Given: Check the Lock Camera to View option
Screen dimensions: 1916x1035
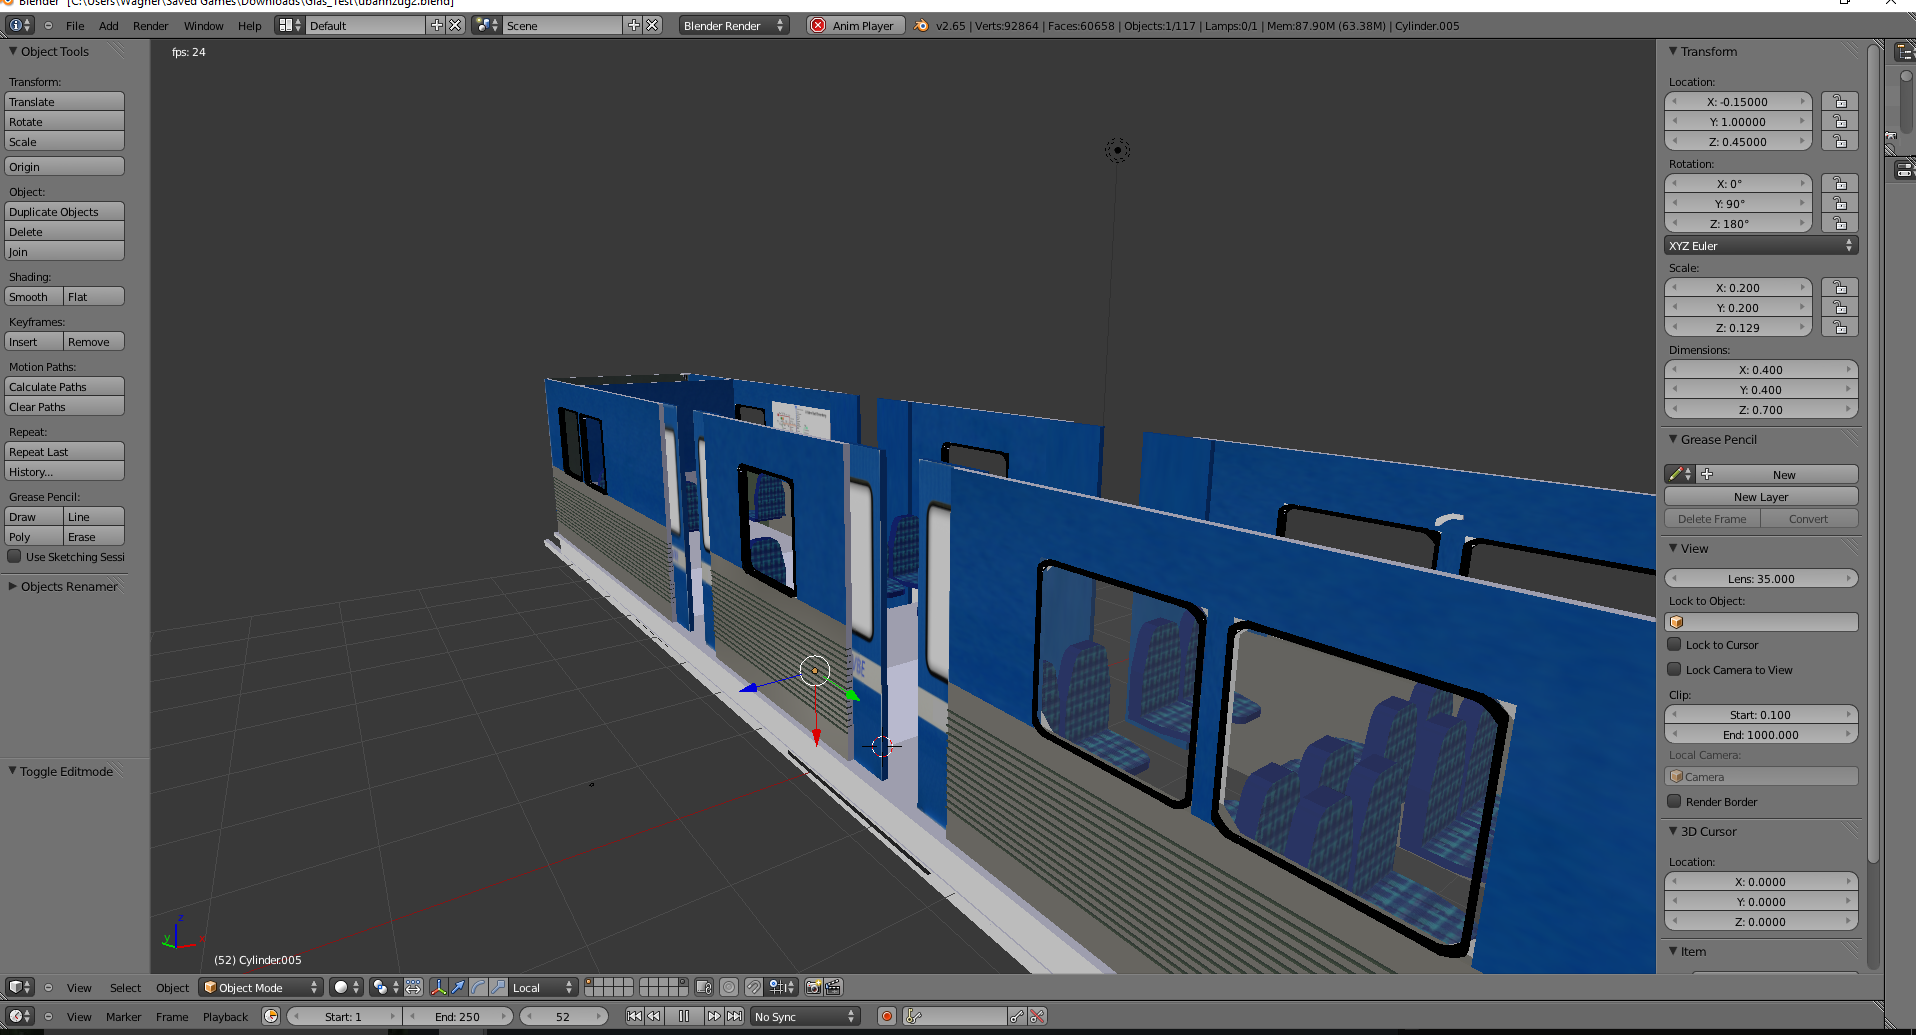Looking at the screenshot, I should click(1674, 670).
